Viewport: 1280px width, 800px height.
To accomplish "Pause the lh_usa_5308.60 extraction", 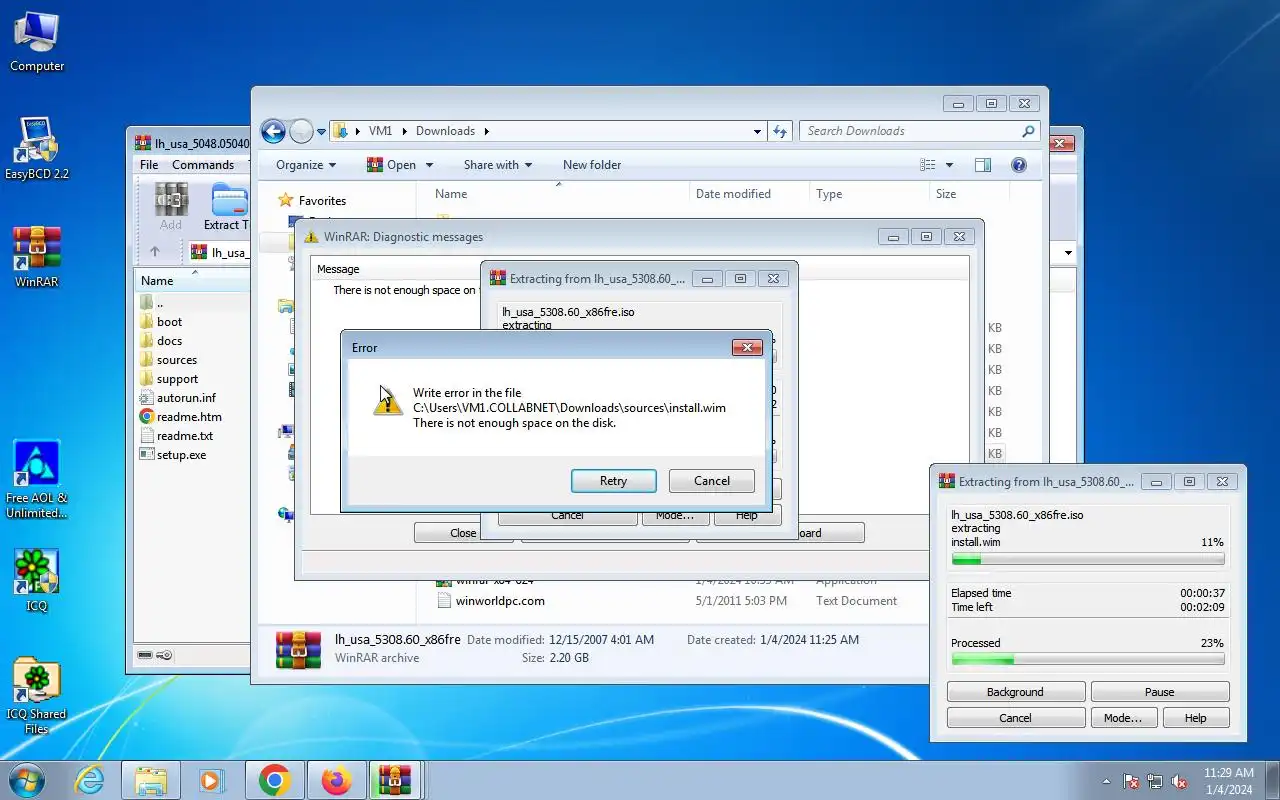I will coord(1160,692).
